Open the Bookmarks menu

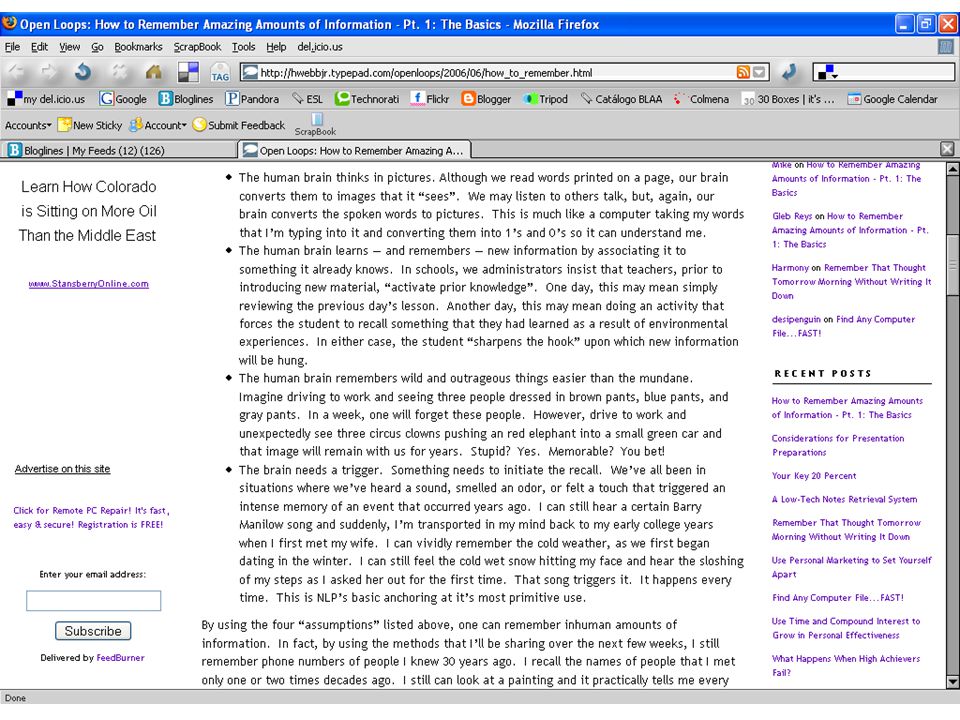138,47
